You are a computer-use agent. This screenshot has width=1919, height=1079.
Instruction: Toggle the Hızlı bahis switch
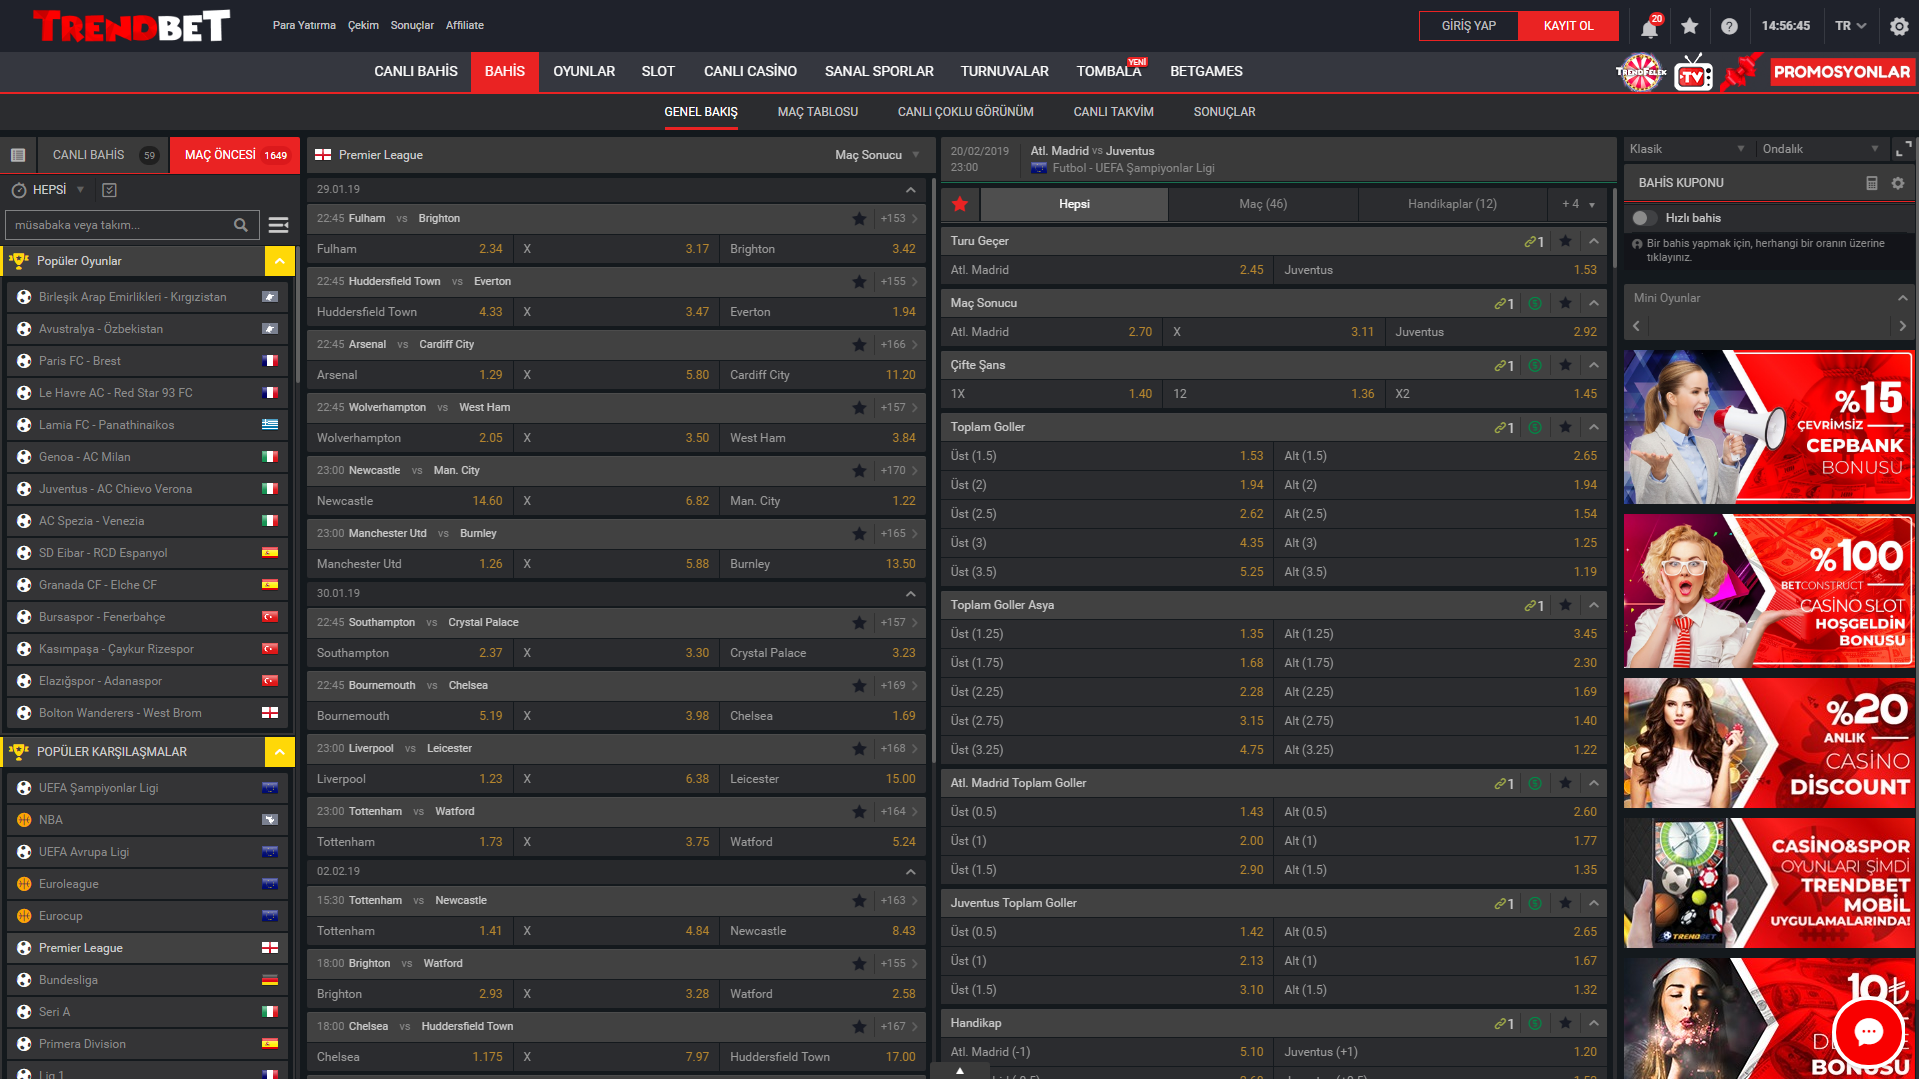1641,218
